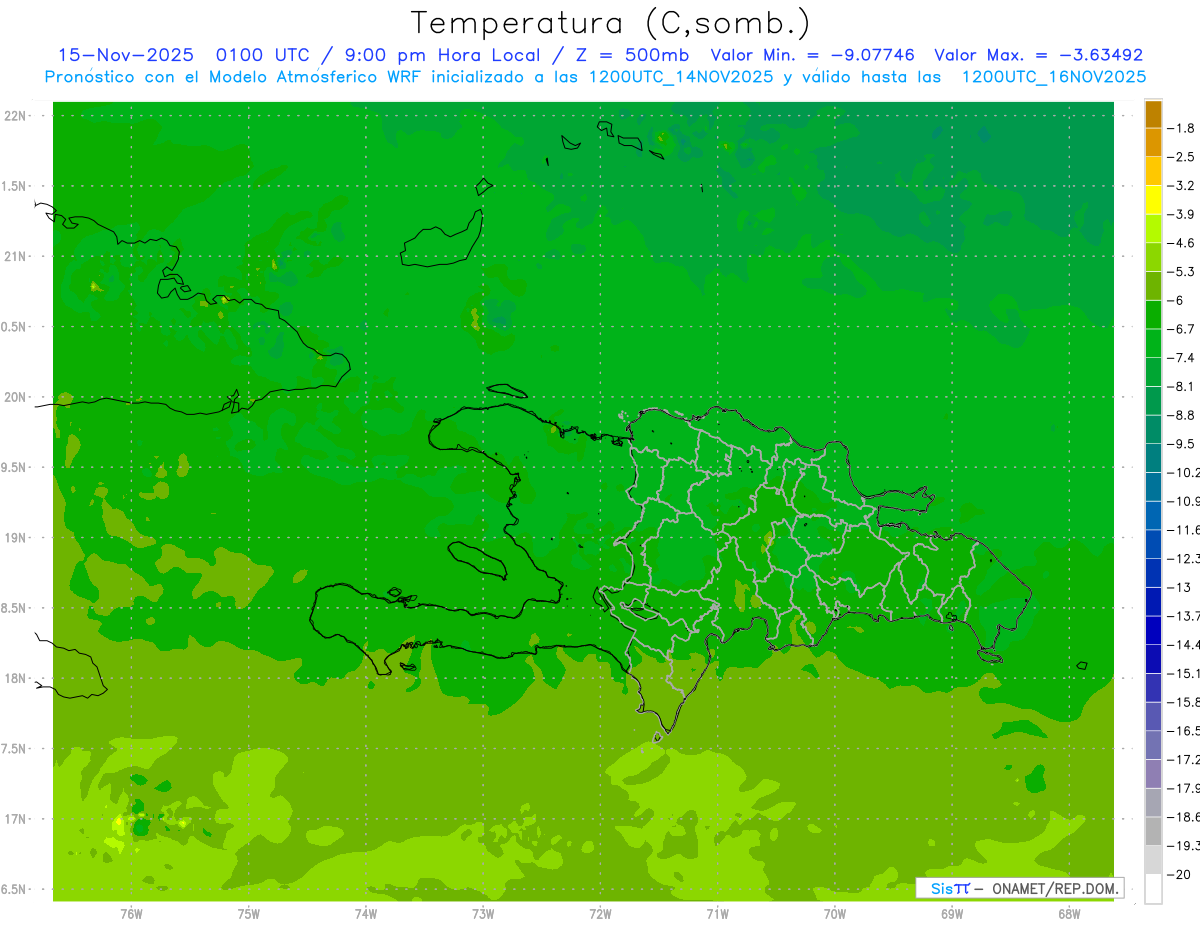Click the "1200UTC_14NOV2025" initialization time

[x=682, y=77]
